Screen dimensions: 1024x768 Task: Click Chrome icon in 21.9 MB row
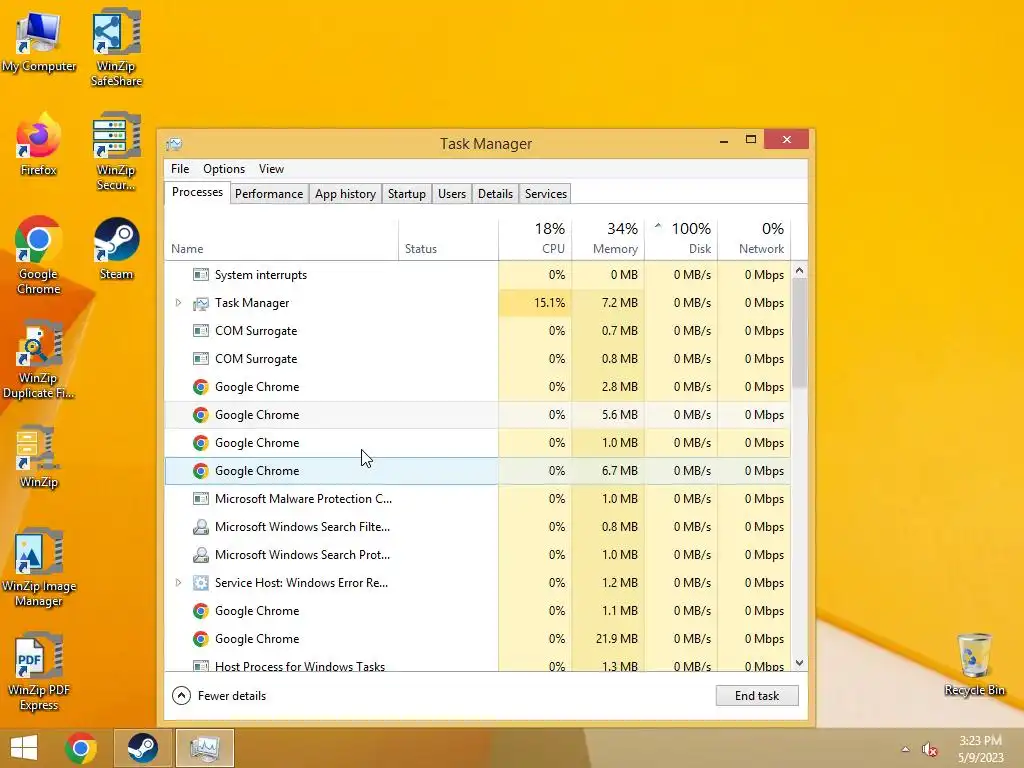200,639
